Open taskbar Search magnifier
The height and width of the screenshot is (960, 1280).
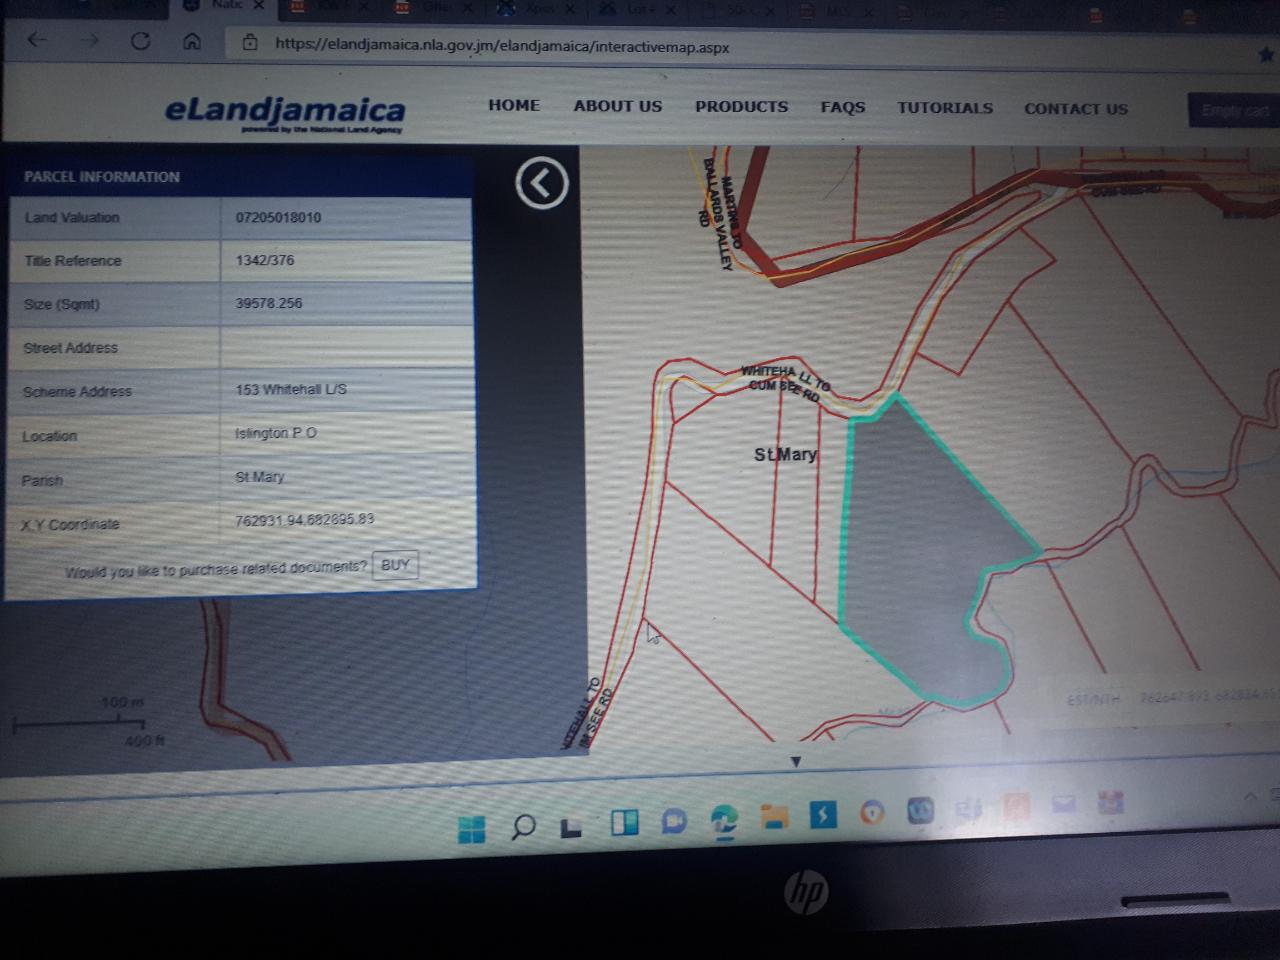point(522,827)
